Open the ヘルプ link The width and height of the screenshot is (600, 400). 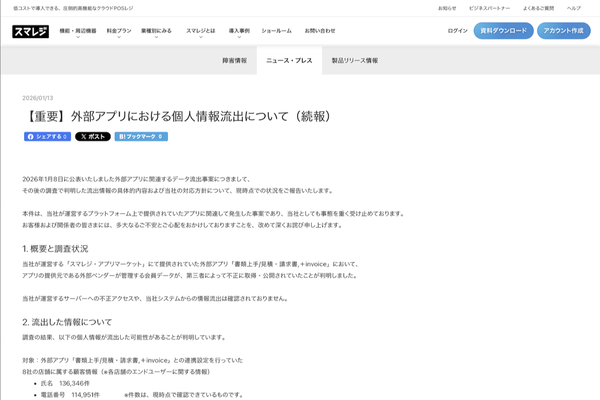point(574,8)
